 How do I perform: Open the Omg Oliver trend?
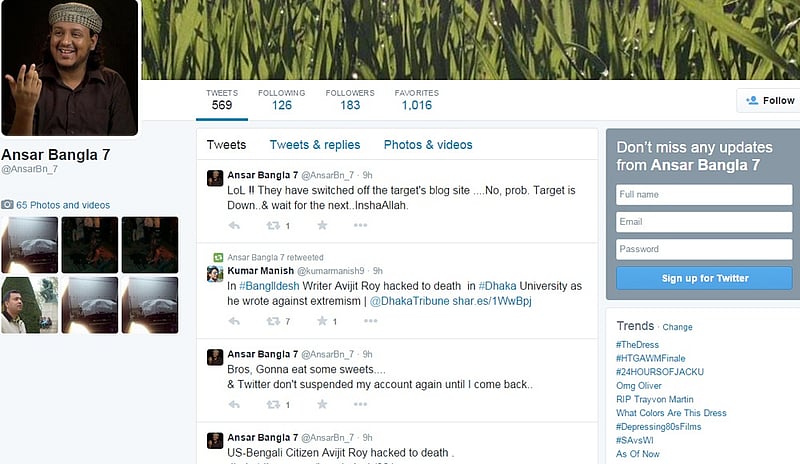[639, 385]
